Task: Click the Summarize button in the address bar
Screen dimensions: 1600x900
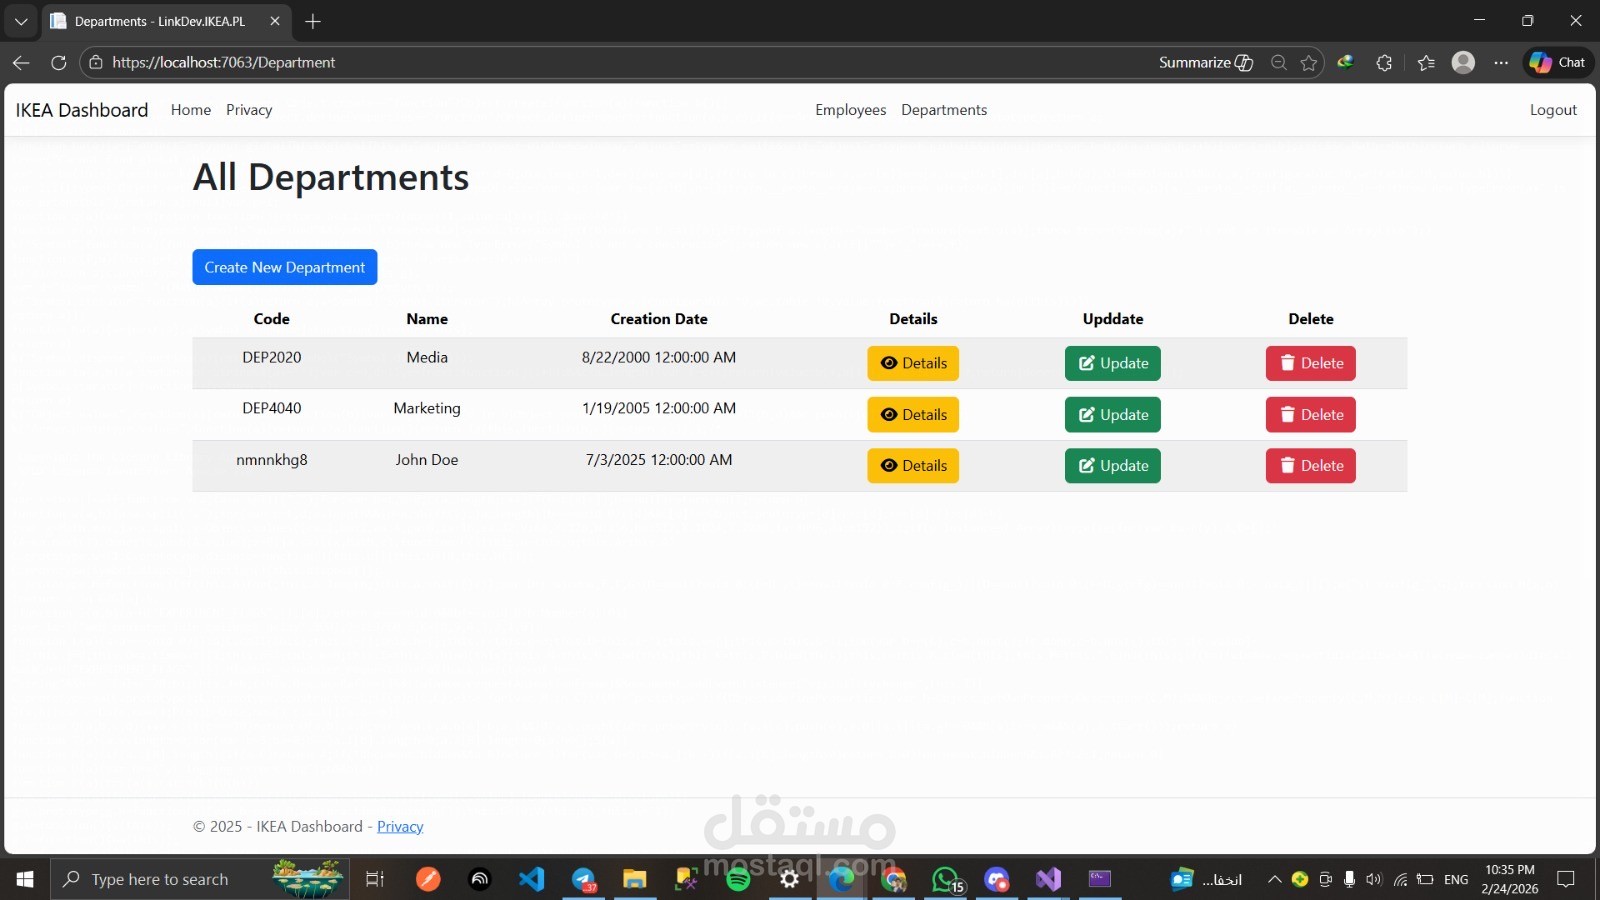Action: [x=1206, y=62]
